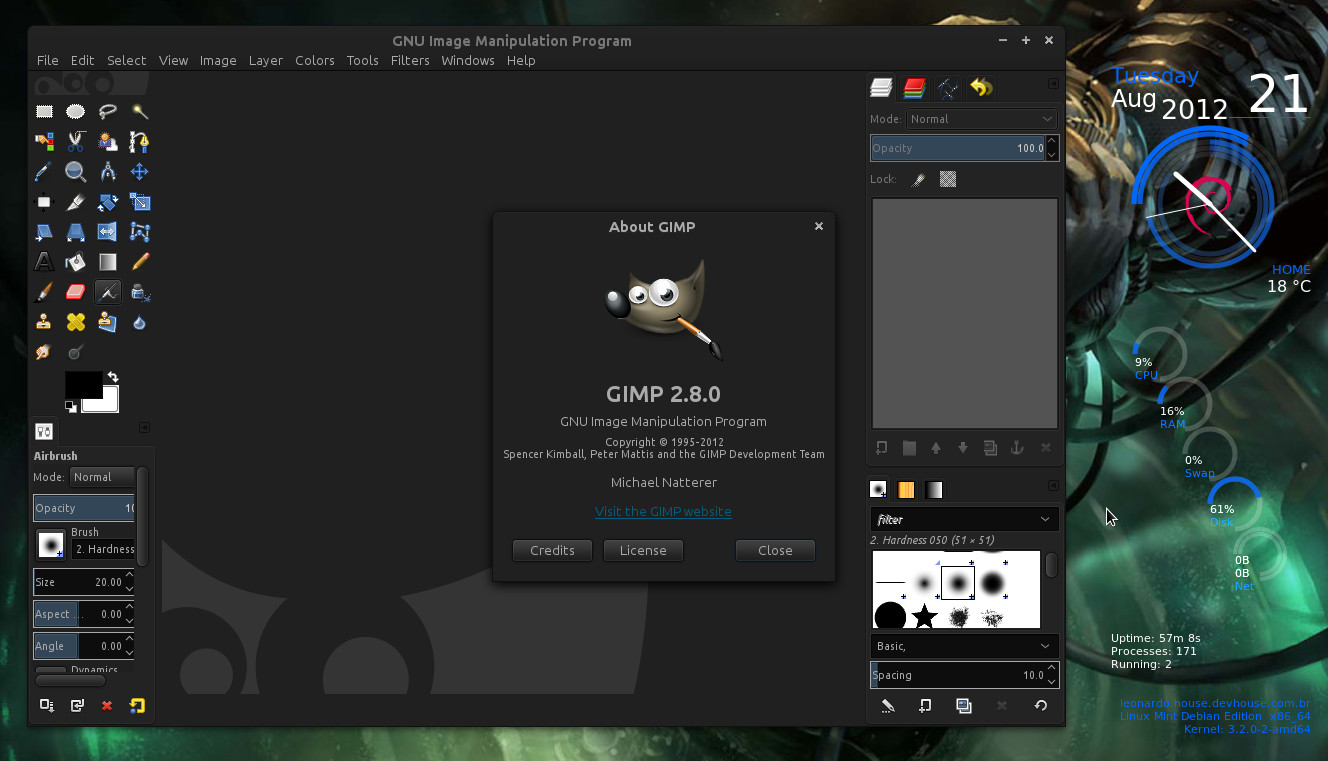
Task: Switch to the Gradients tab
Action: click(934, 490)
